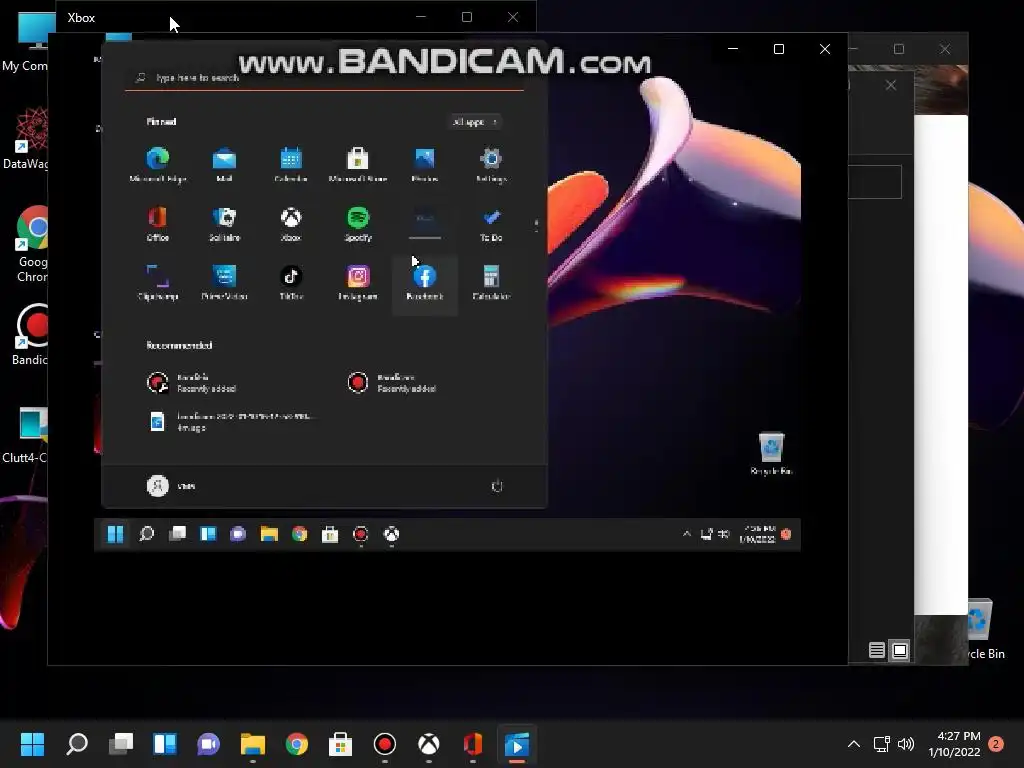Open the Office app from the taskbar
1024x768 pixels.
coord(473,744)
